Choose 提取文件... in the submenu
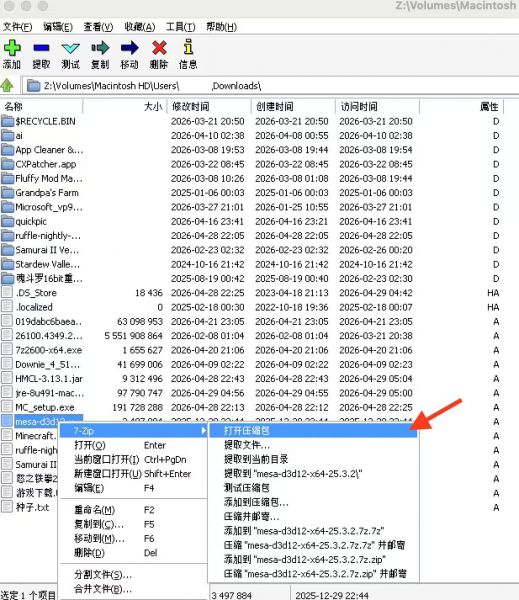This screenshot has height=600, width=519. (x=313, y=445)
